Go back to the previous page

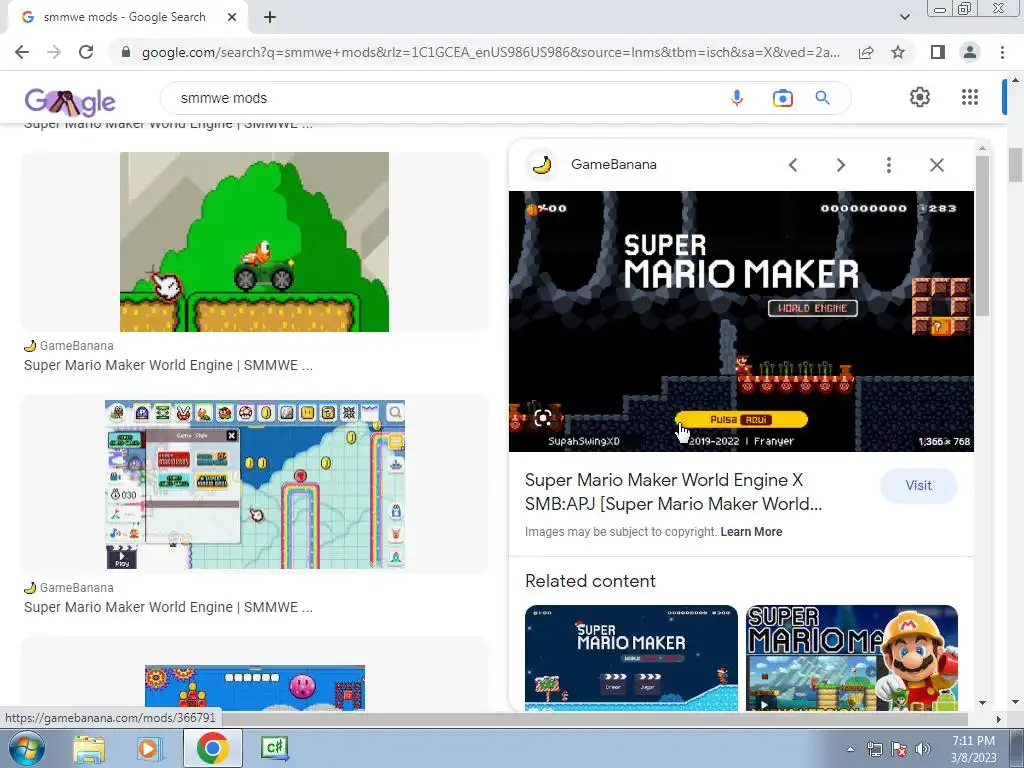point(22,52)
